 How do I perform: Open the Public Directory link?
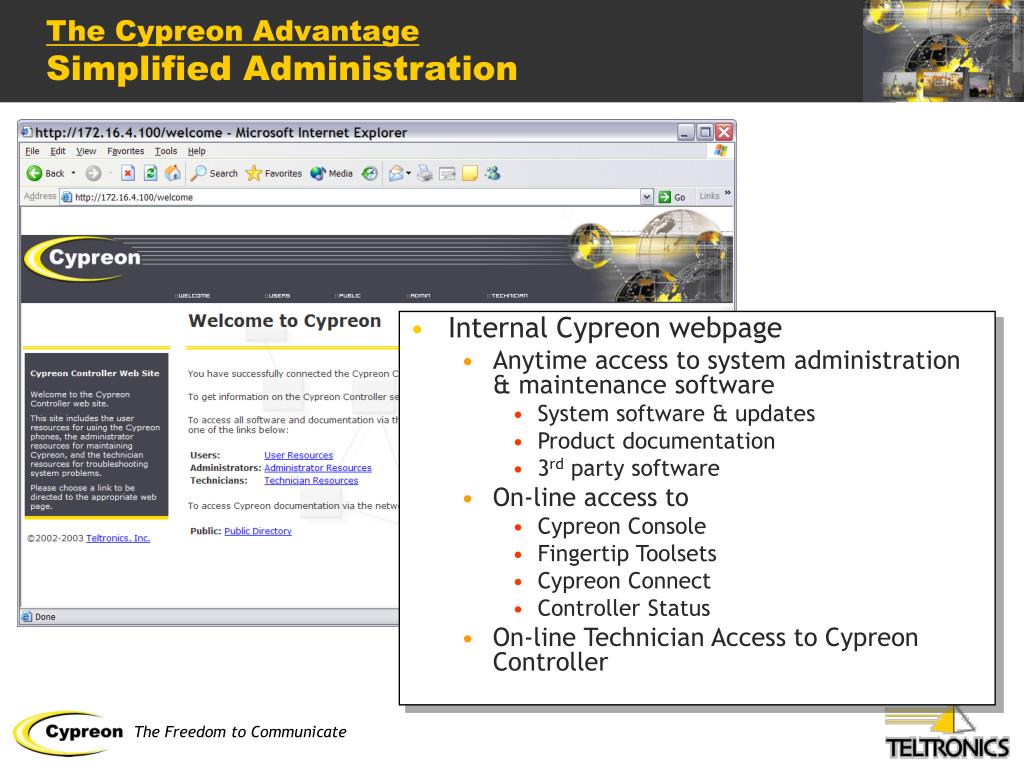[x=258, y=531]
